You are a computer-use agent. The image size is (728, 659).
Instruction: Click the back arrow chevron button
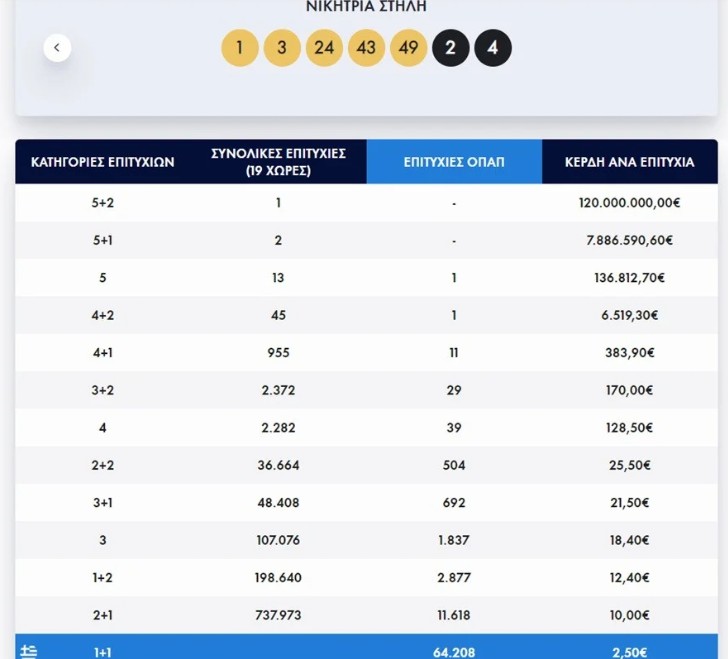click(x=57, y=47)
